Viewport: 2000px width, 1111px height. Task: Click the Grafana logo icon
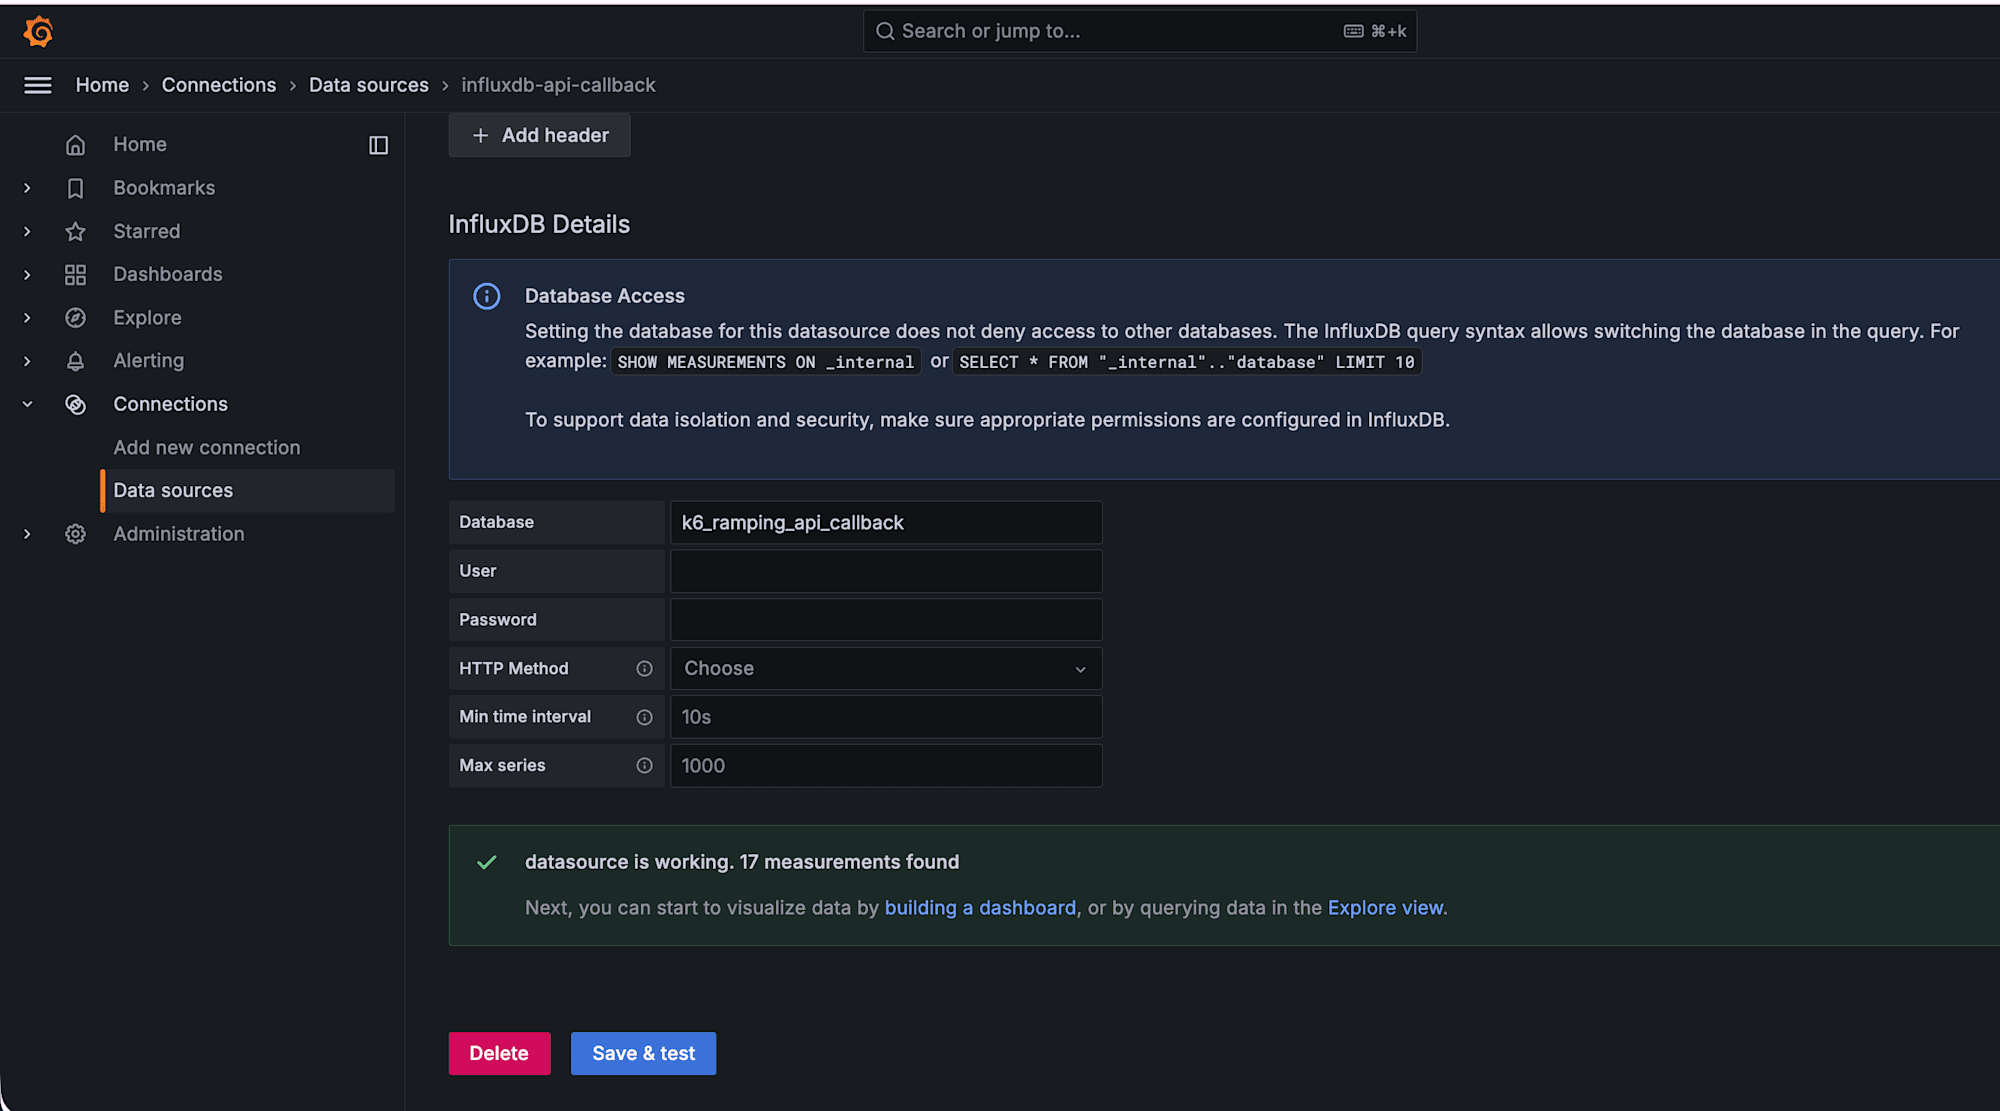pyautogui.click(x=38, y=32)
